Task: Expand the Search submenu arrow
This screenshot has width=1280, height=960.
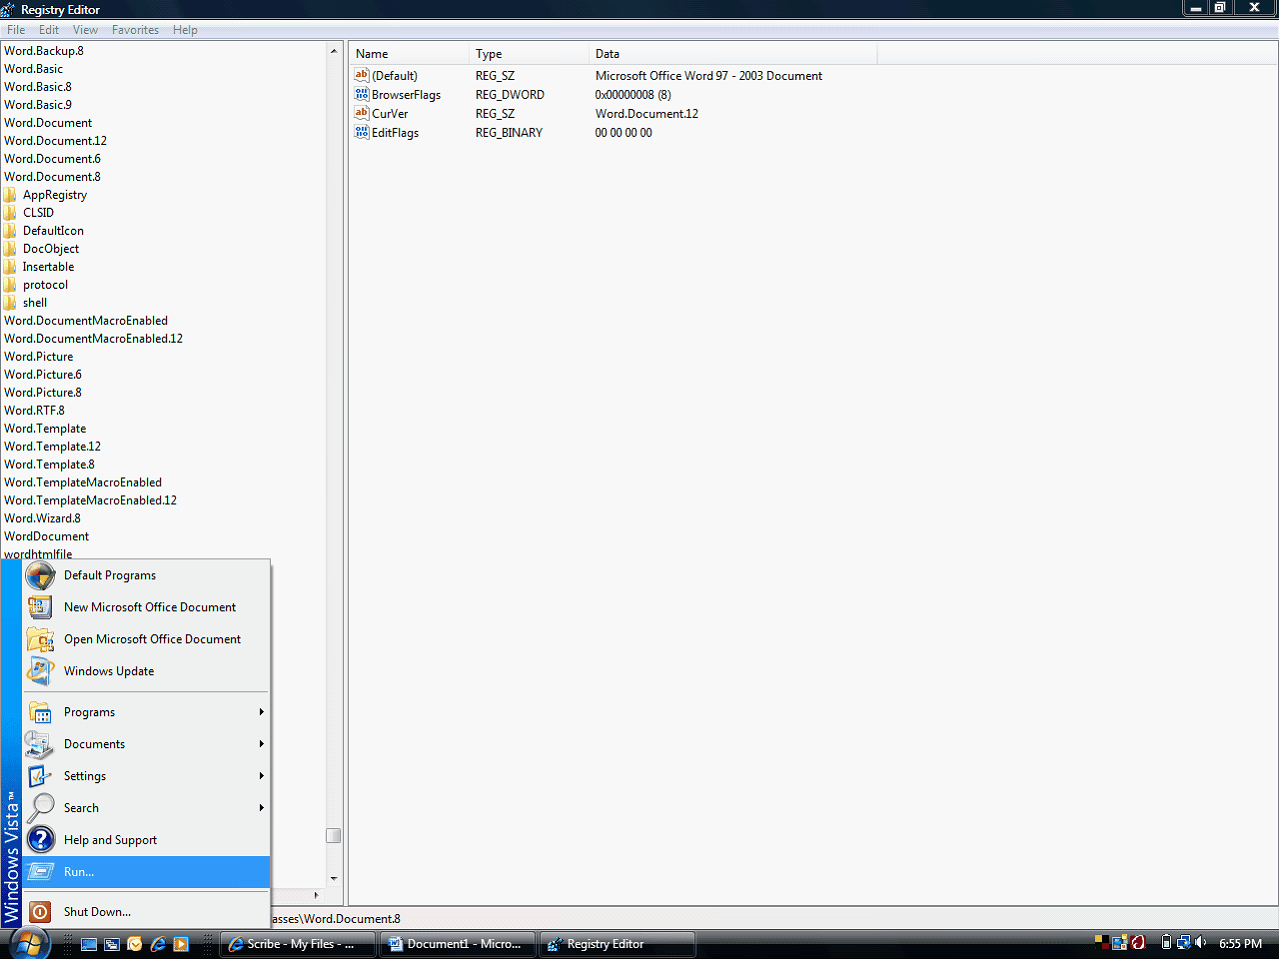Action: pyautogui.click(x=261, y=808)
